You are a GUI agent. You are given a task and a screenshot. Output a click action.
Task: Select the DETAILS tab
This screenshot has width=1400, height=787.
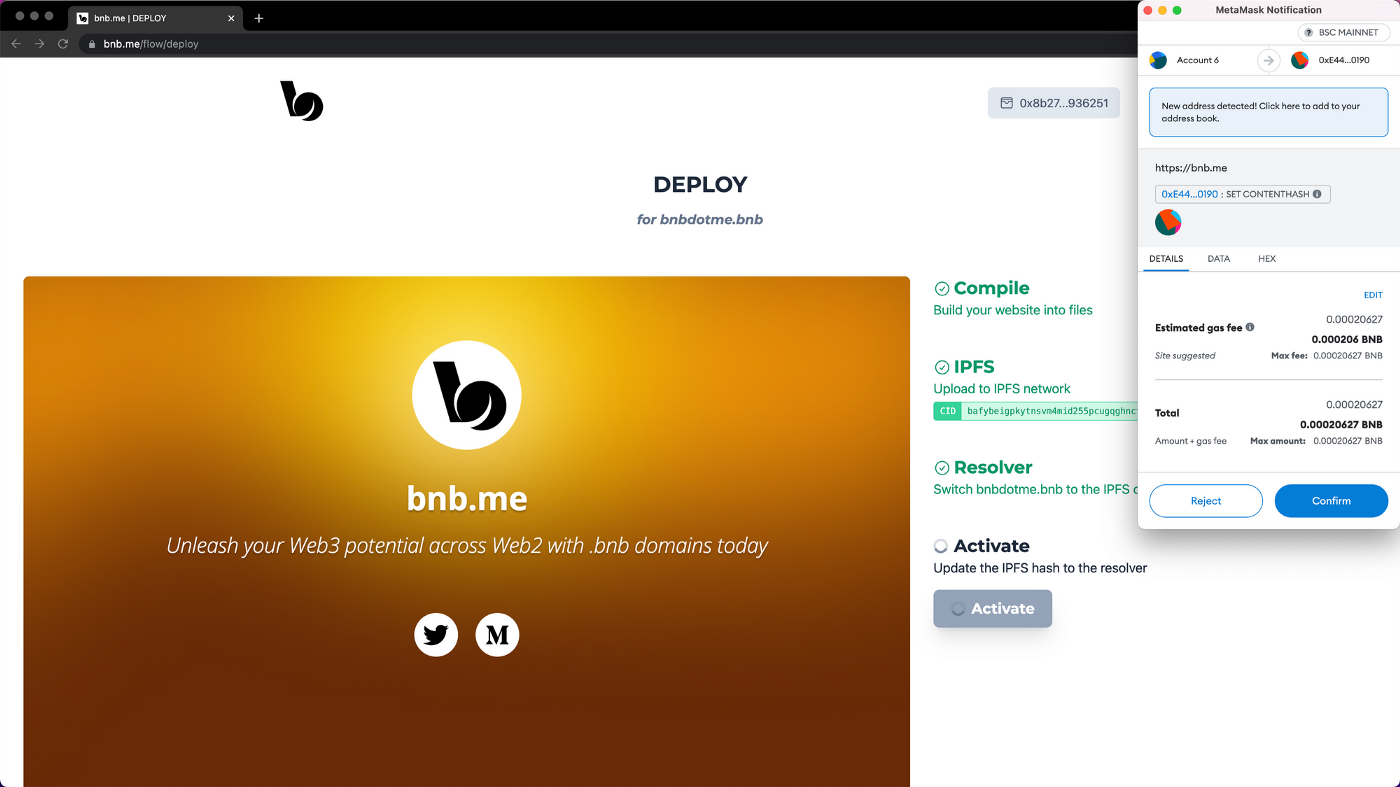click(x=1166, y=259)
